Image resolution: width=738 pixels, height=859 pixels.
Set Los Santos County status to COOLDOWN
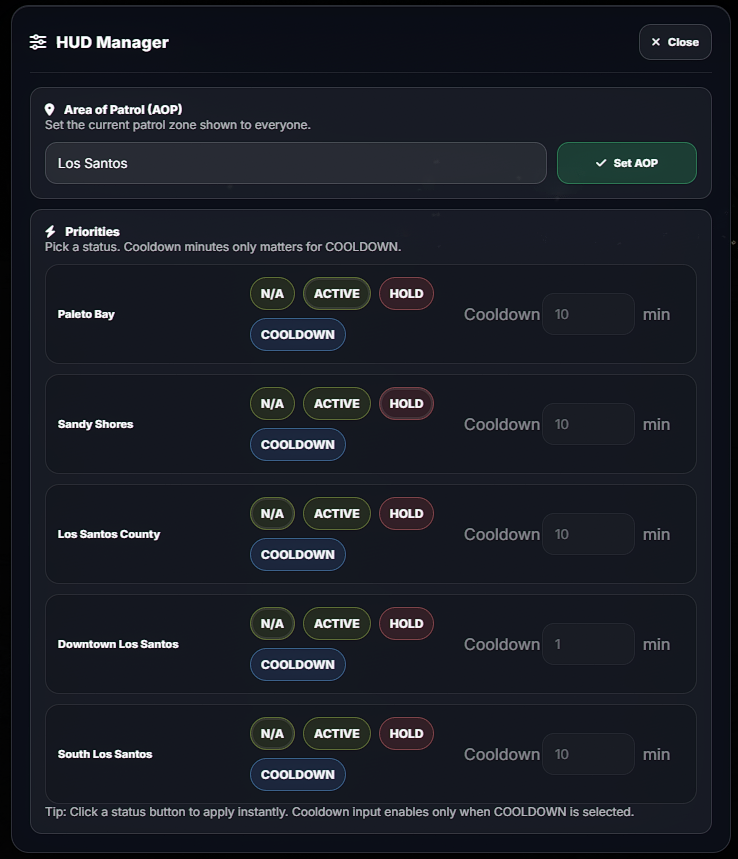298,555
